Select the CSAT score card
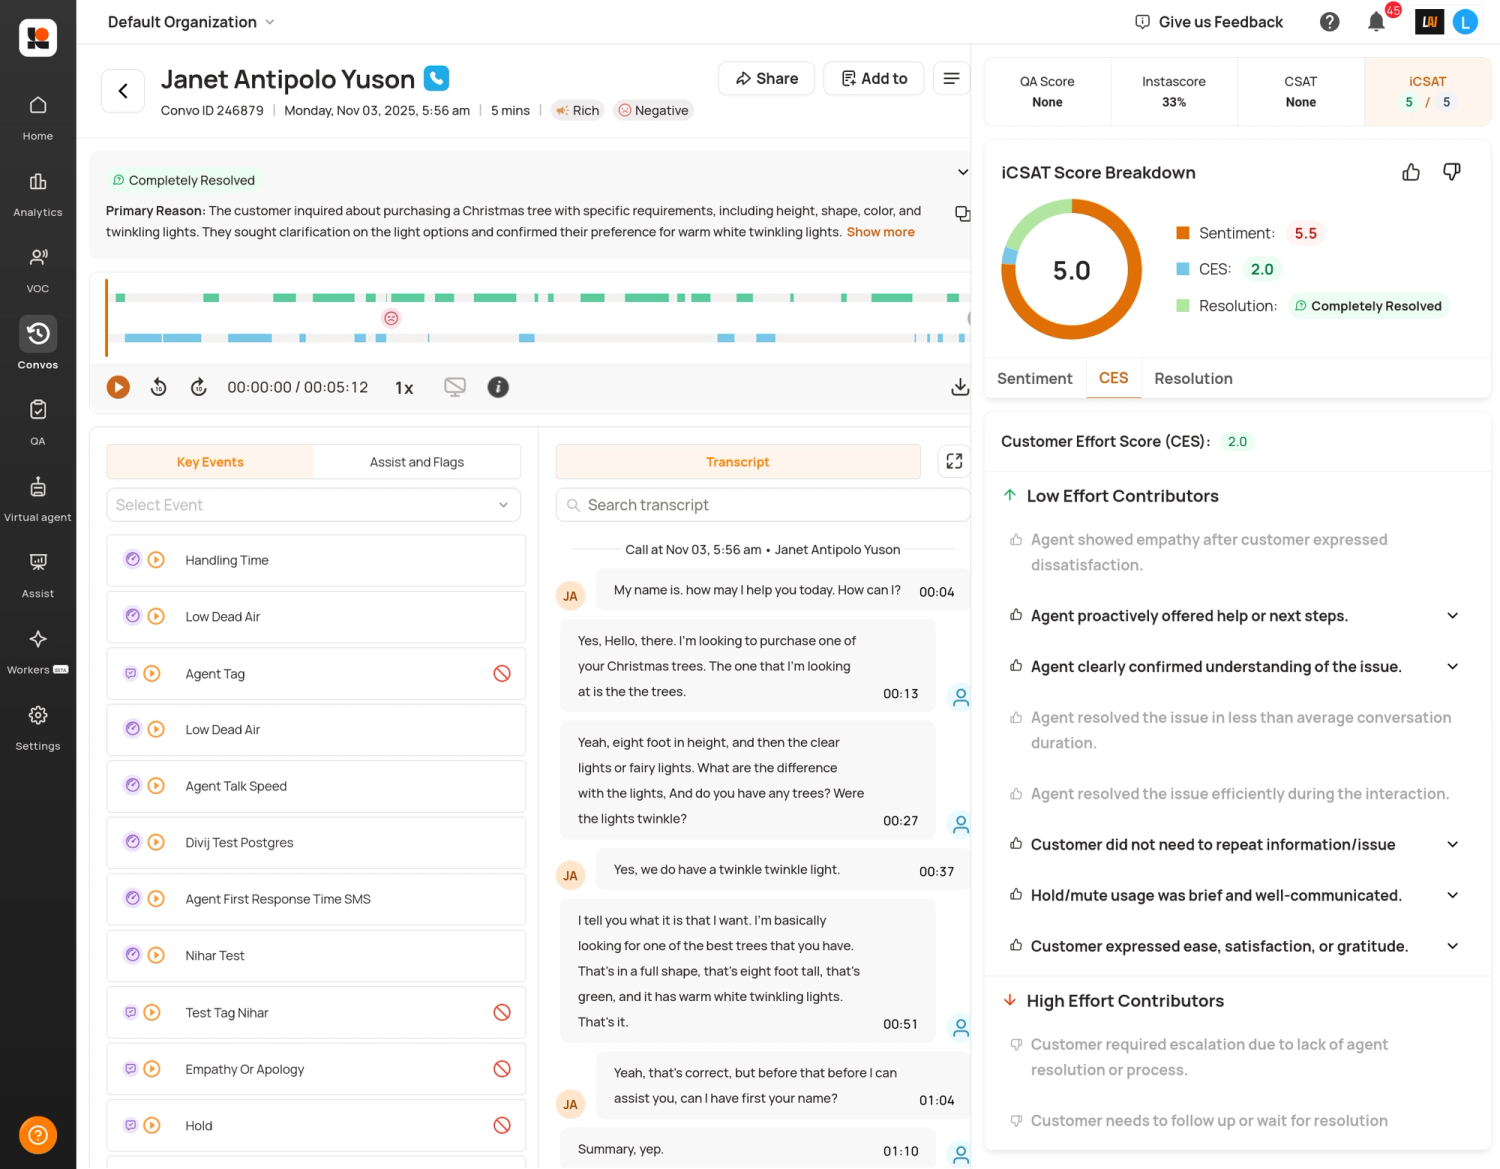This screenshot has height=1169, width=1500. tap(1301, 92)
